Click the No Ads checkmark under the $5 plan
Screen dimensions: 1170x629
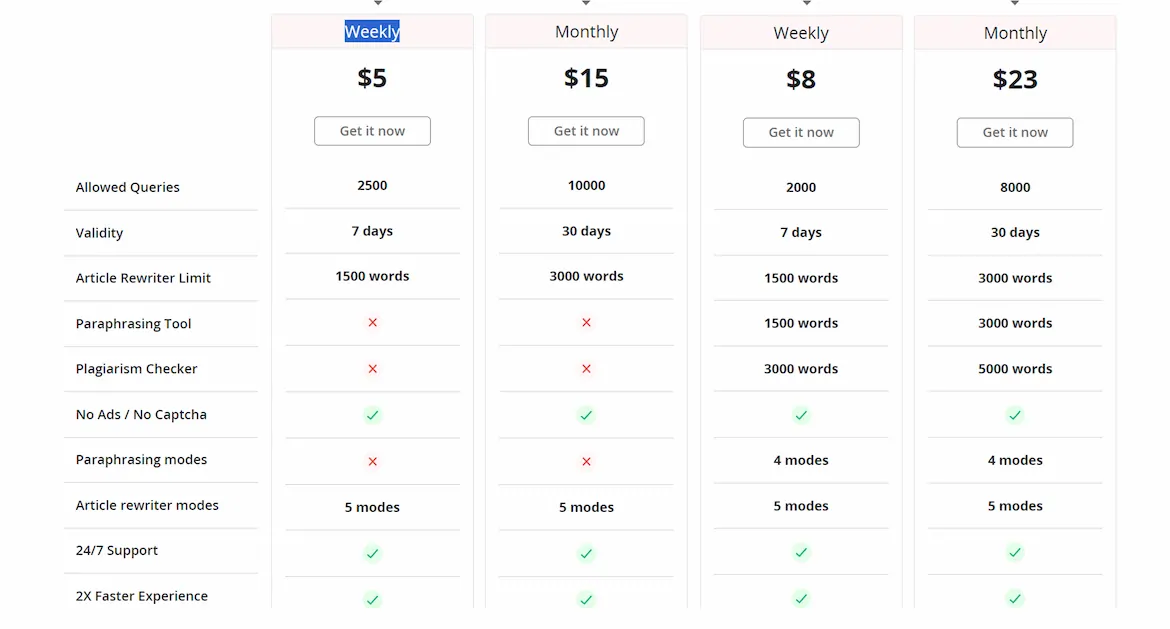373,415
